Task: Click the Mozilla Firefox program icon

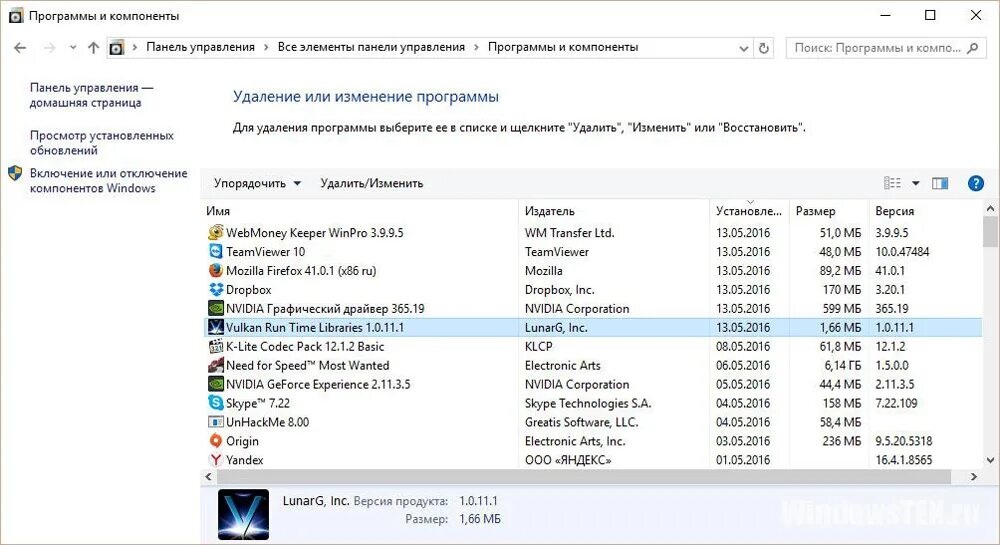Action: [x=216, y=270]
